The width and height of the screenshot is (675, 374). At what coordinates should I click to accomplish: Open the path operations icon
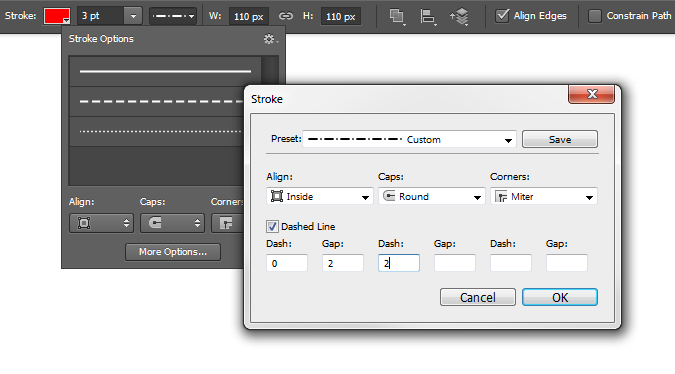397,17
